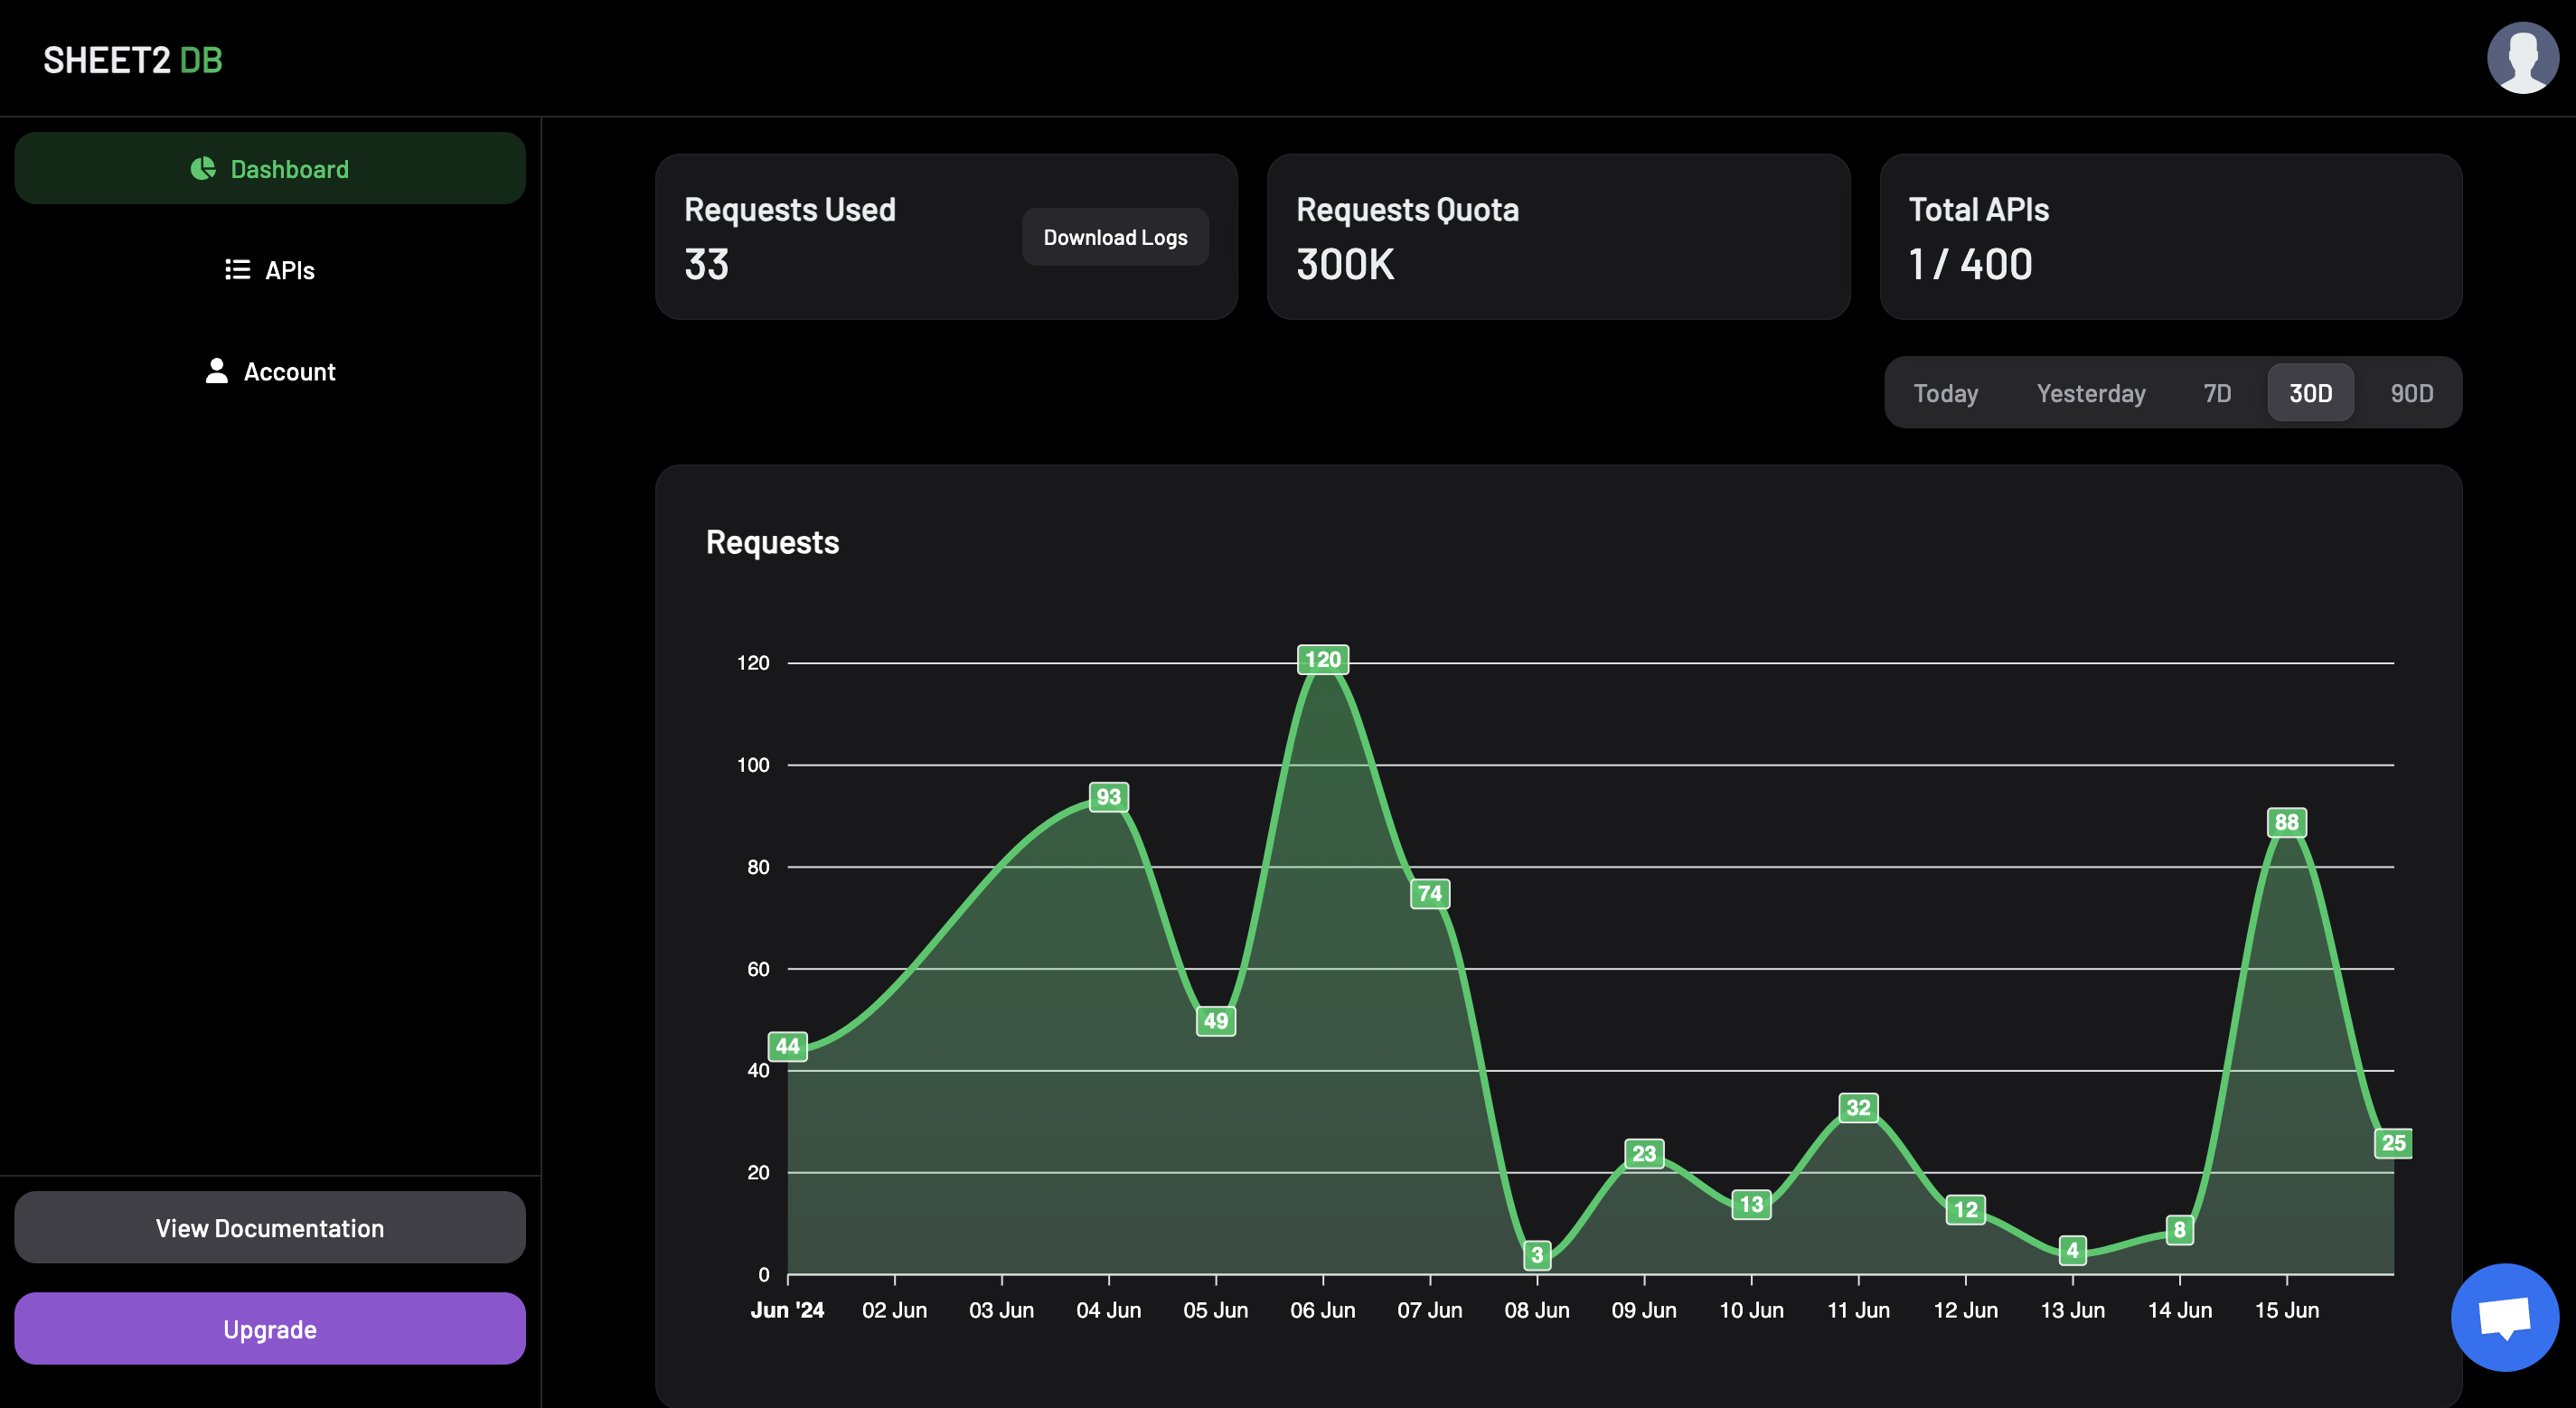The height and width of the screenshot is (1408, 2576).
Task: Click the 120 peak data point label
Action: [x=1322, y=659]
